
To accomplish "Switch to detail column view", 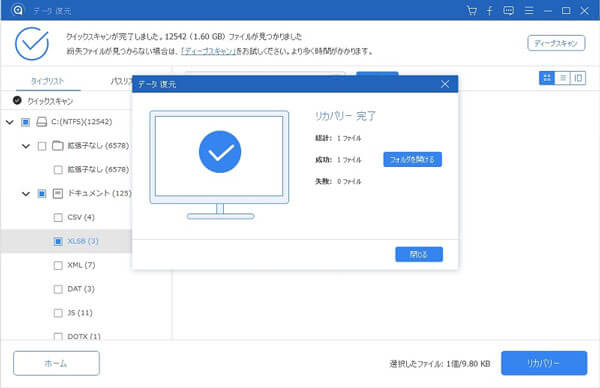I will [578, 78].
